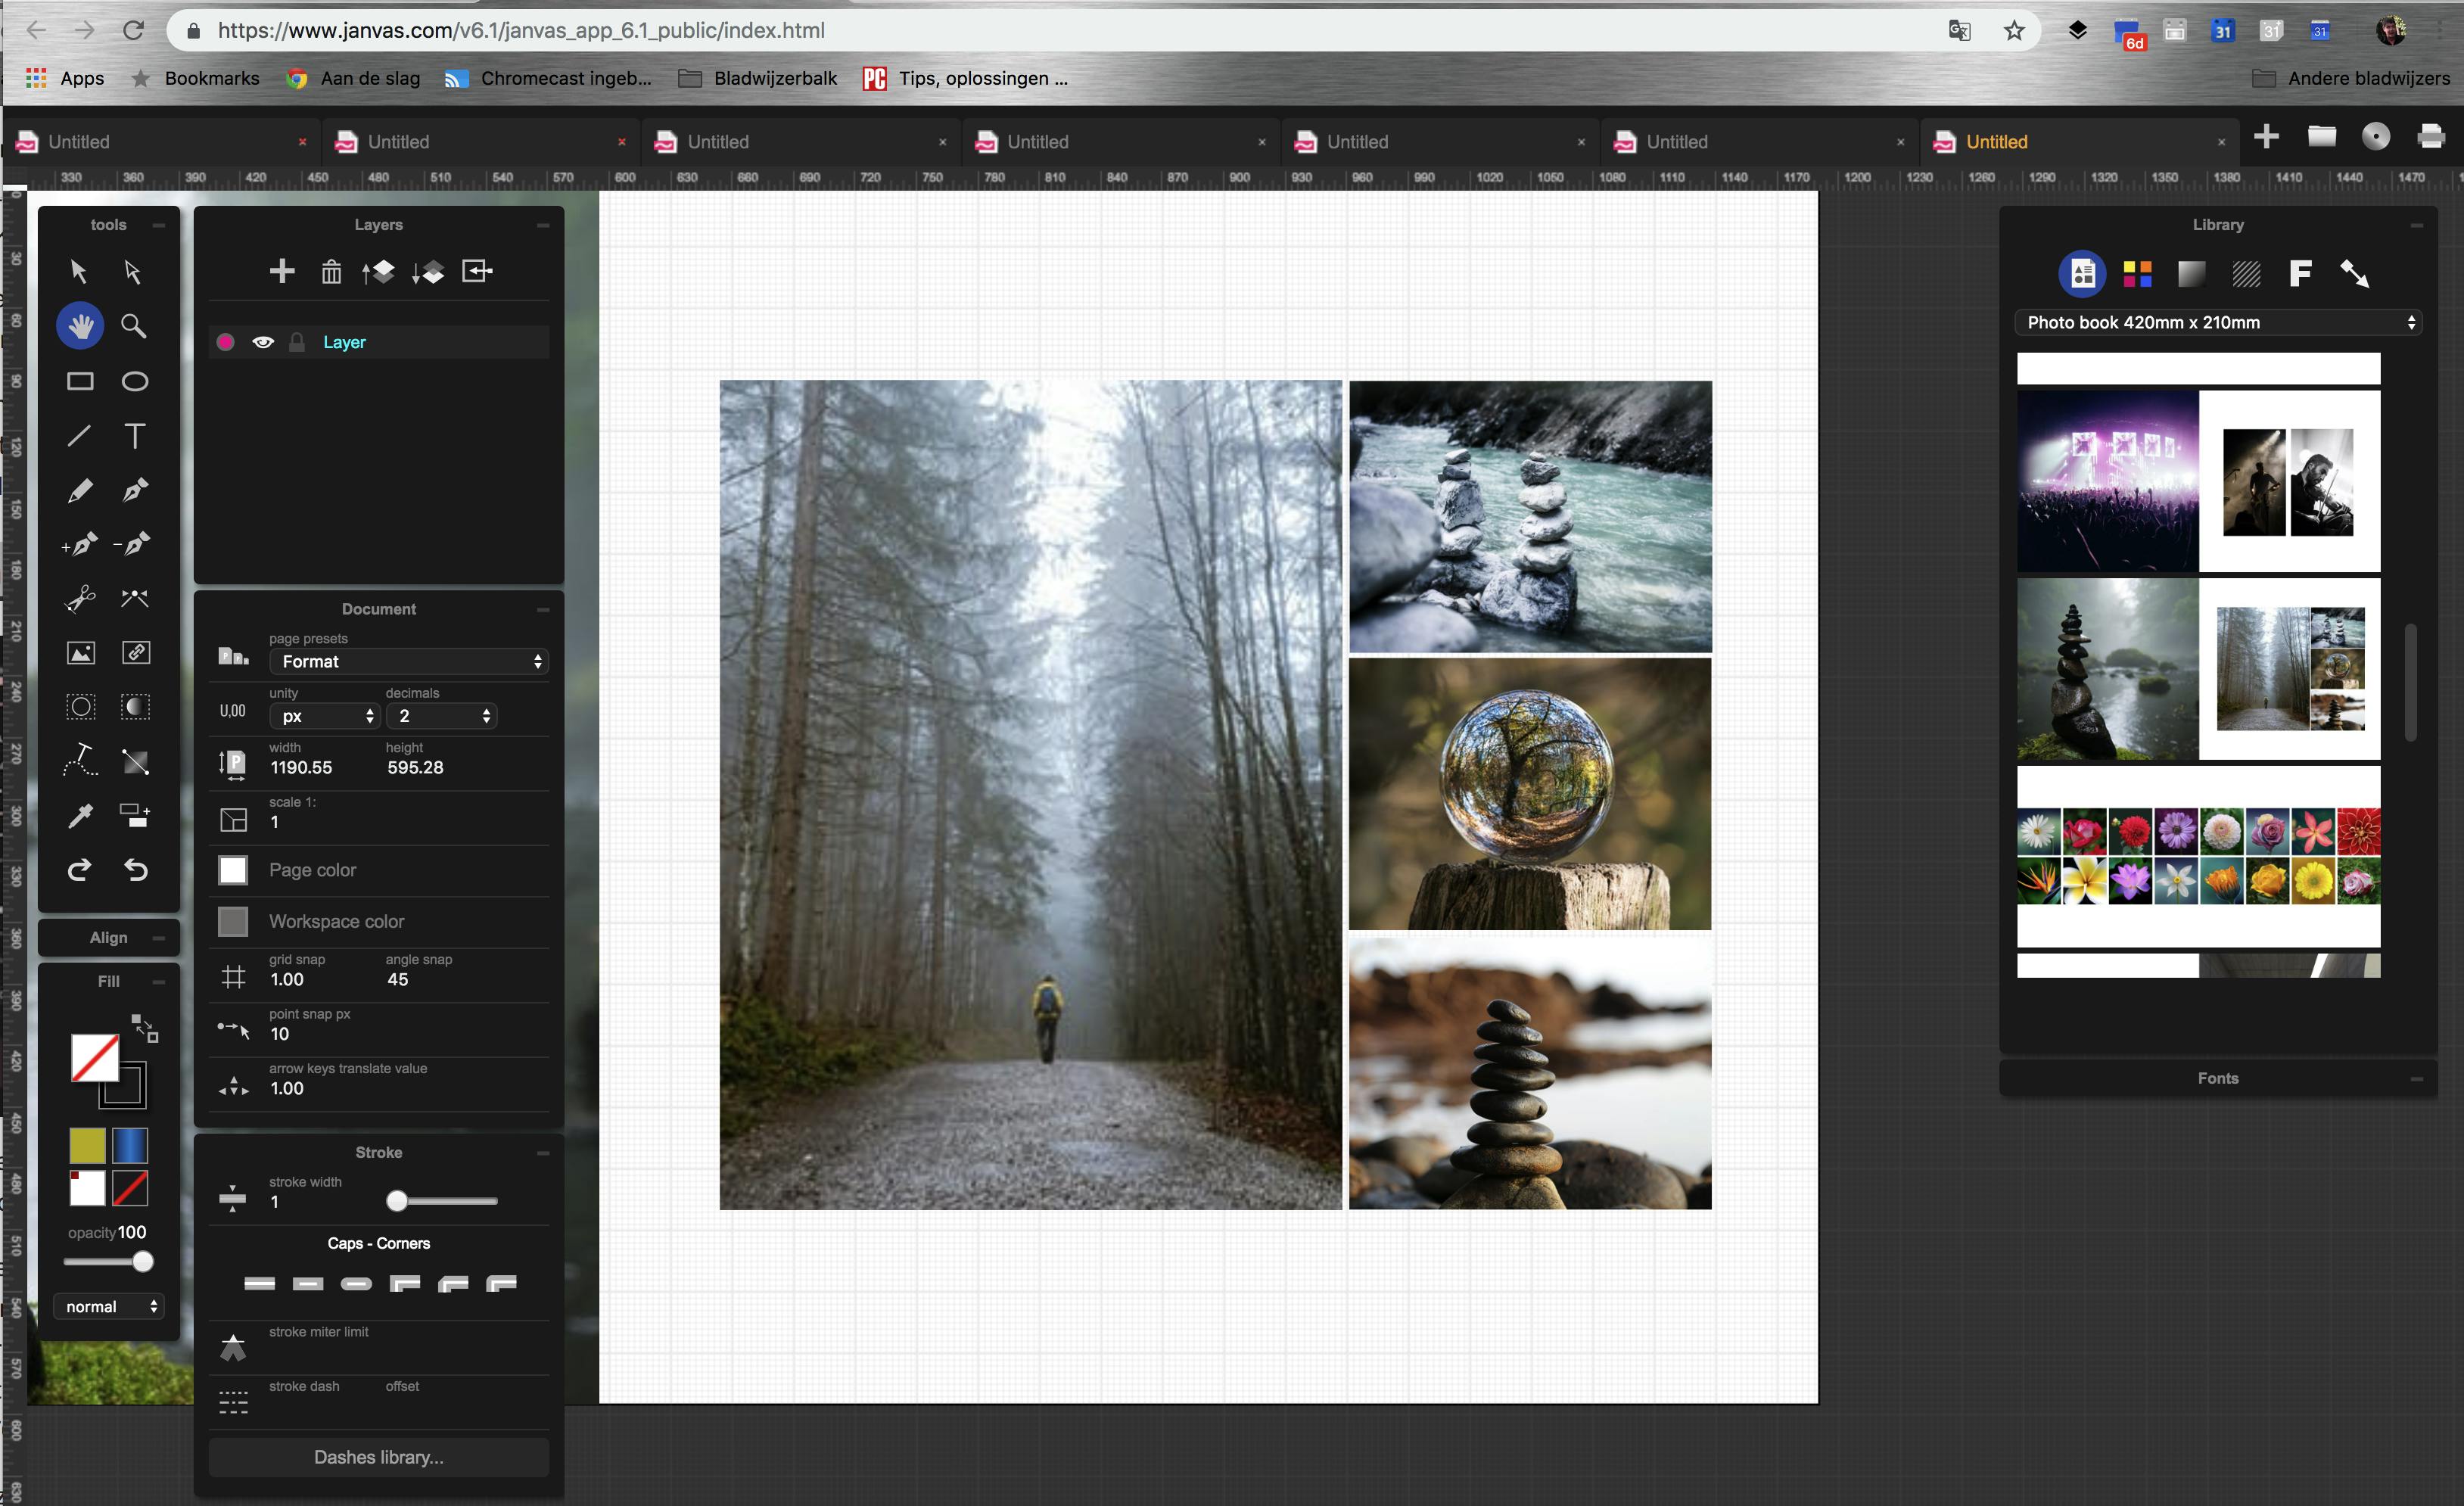Open Photo book 420mm x 210mm dropdown

[x=2218, y=322]
